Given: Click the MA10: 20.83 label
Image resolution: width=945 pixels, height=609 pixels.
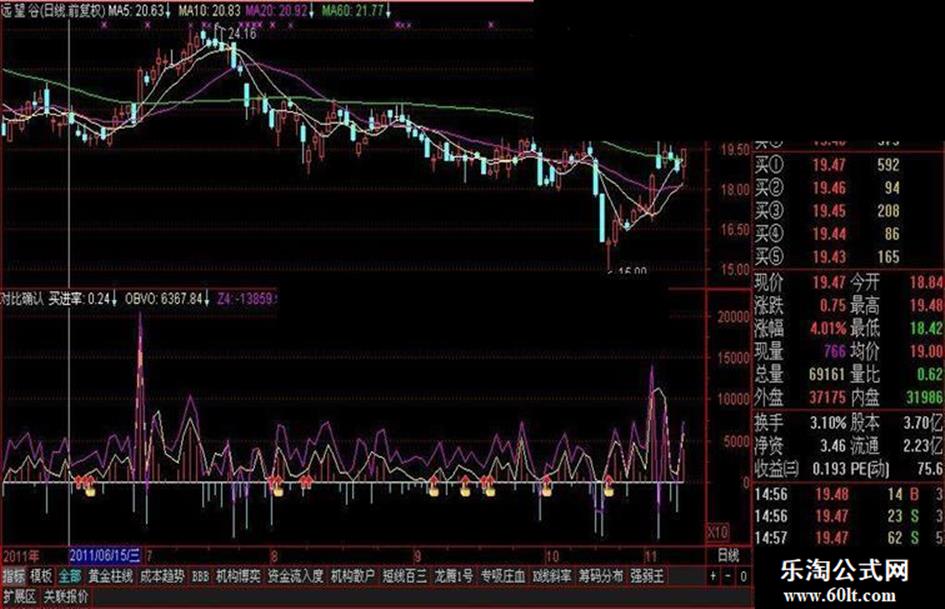Looking at the screenshot, I should pos(209,11).
